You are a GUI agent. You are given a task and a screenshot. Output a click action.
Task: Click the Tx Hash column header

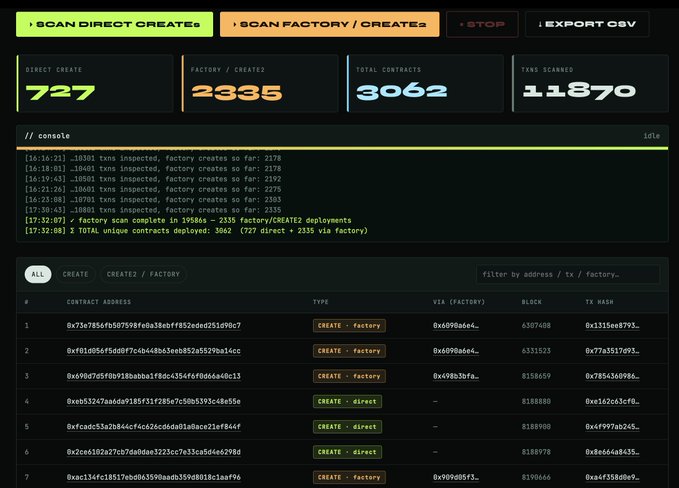(x=599, y=302)
